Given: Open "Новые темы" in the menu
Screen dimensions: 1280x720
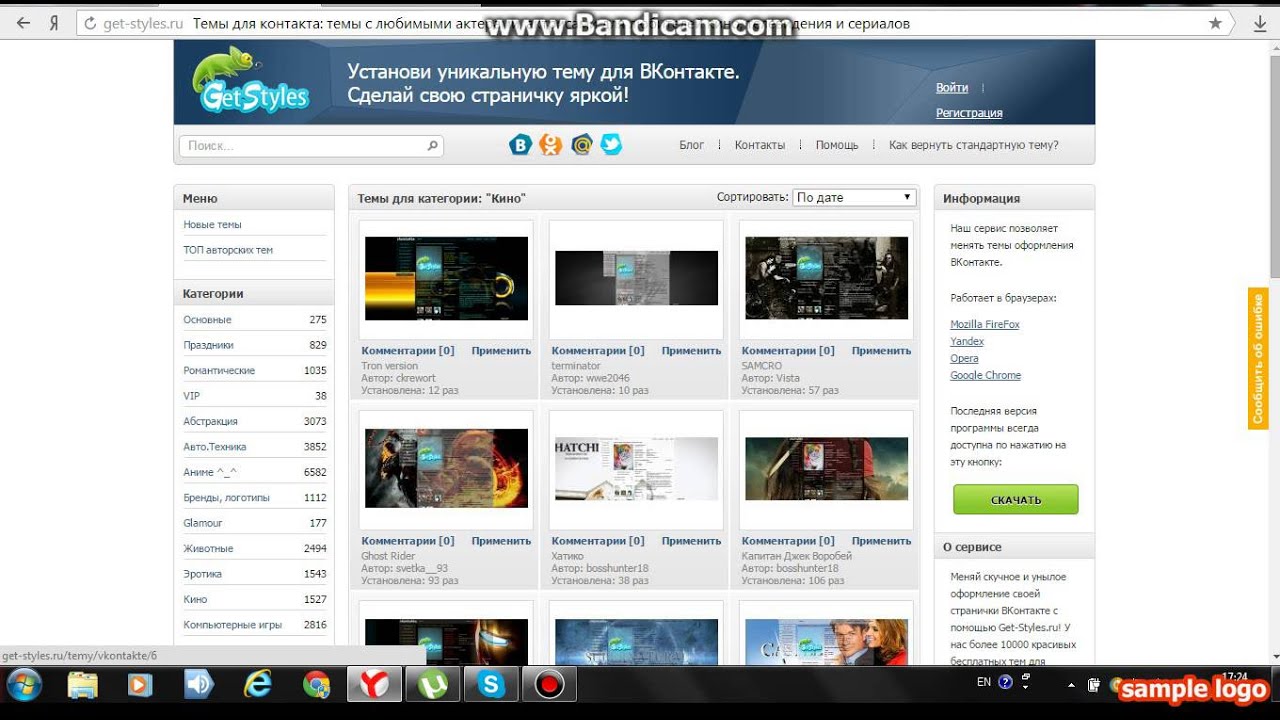Looking at the screenshot, I should pyautogui.click(x=212, y=225).
